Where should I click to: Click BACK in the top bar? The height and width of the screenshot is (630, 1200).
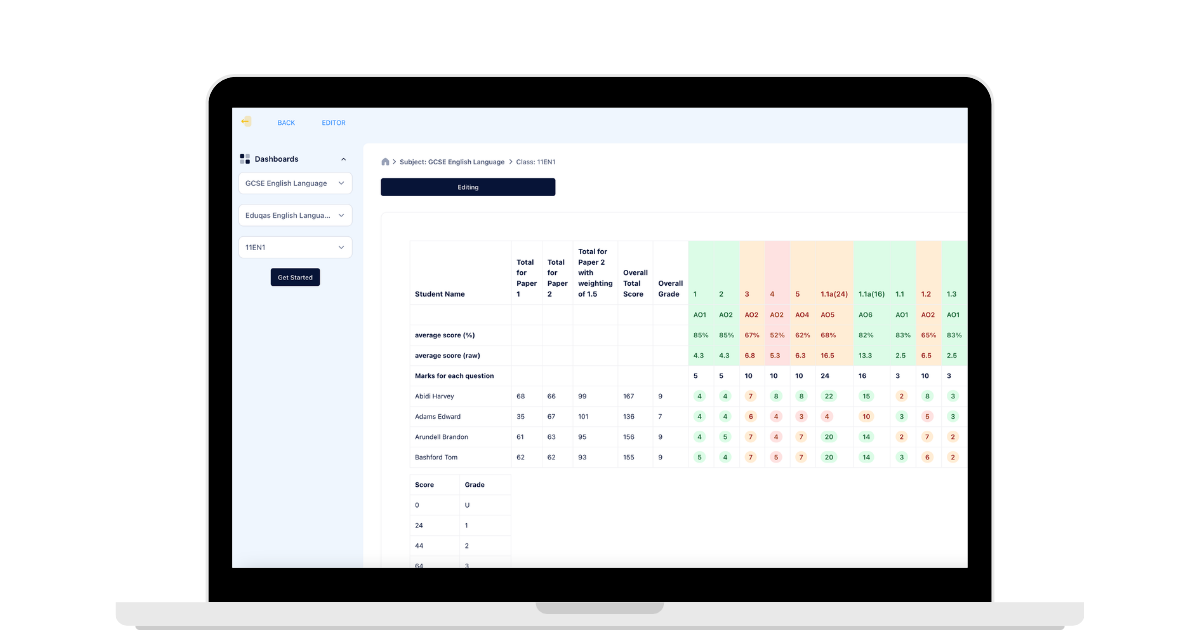286,123
